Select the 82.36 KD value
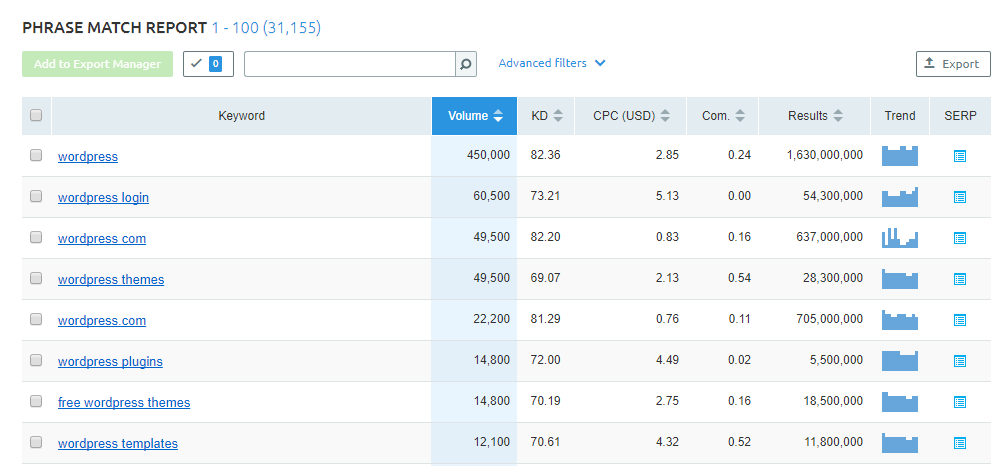The width and height of the screenshot is (994, 466). 545,155
